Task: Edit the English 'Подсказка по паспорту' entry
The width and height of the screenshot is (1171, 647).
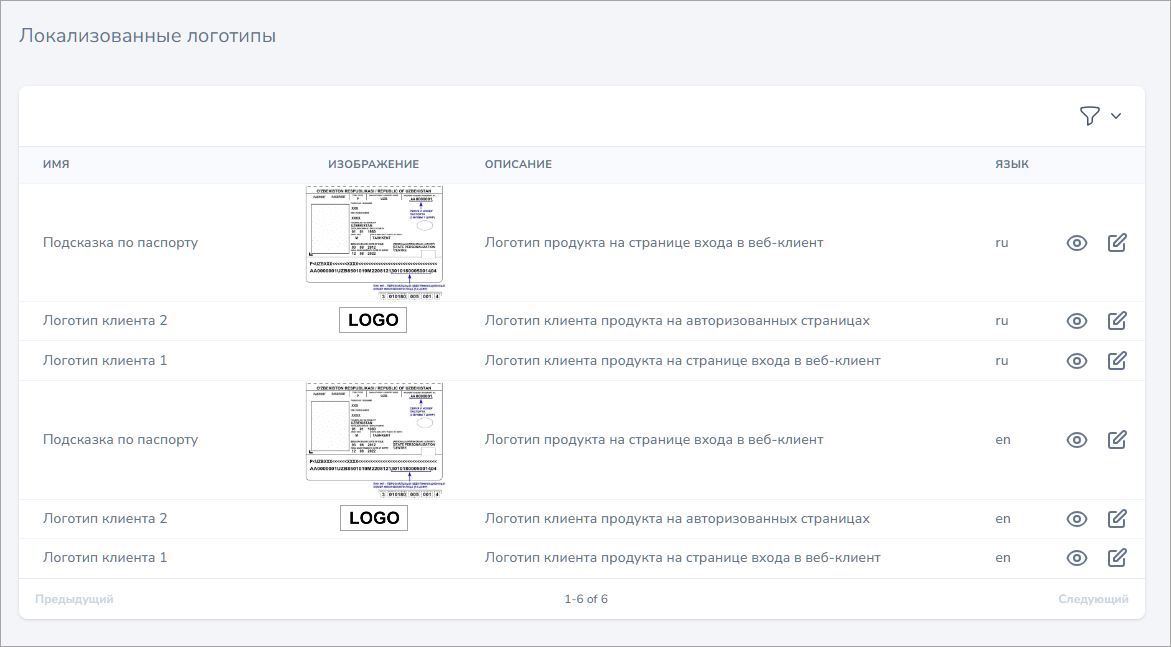Action: (x=1117, y=439)
